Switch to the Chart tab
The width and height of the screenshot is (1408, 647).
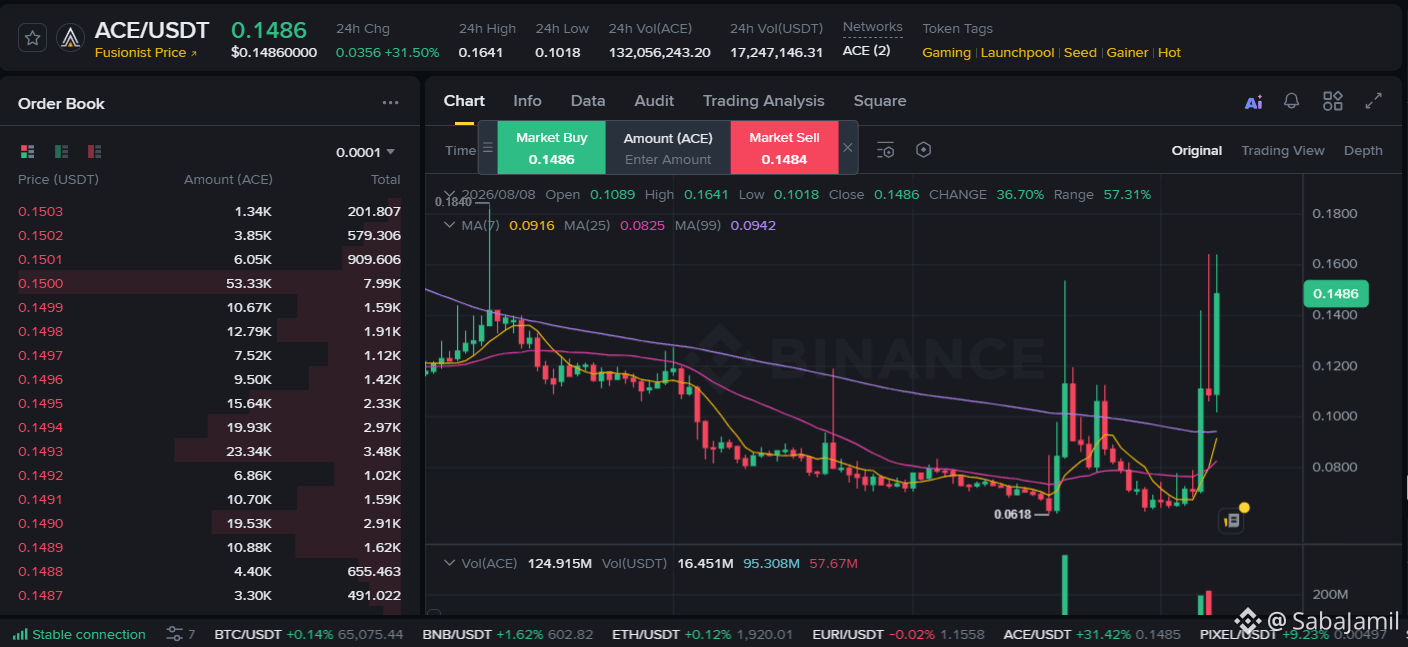pyautogui.click(x=464, y=101)
